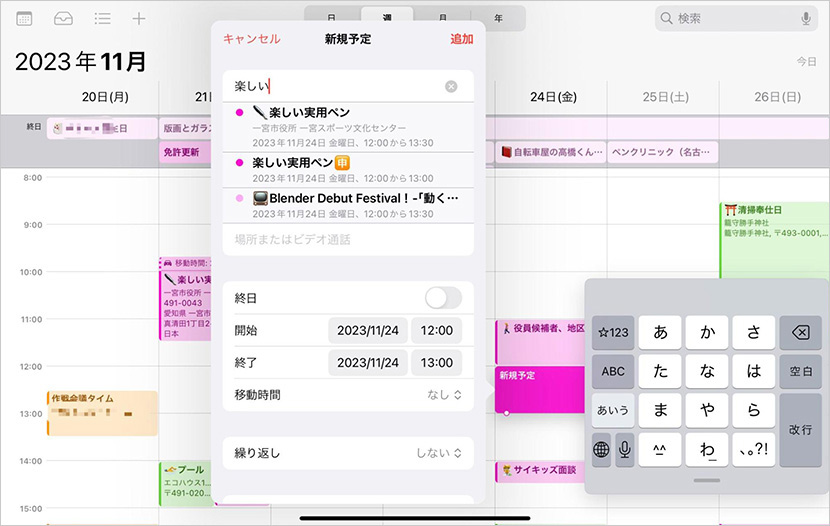Viewport: 830px width, 526px height.
Task: Select end time 13:00
Action: click(x=437, y=362)
